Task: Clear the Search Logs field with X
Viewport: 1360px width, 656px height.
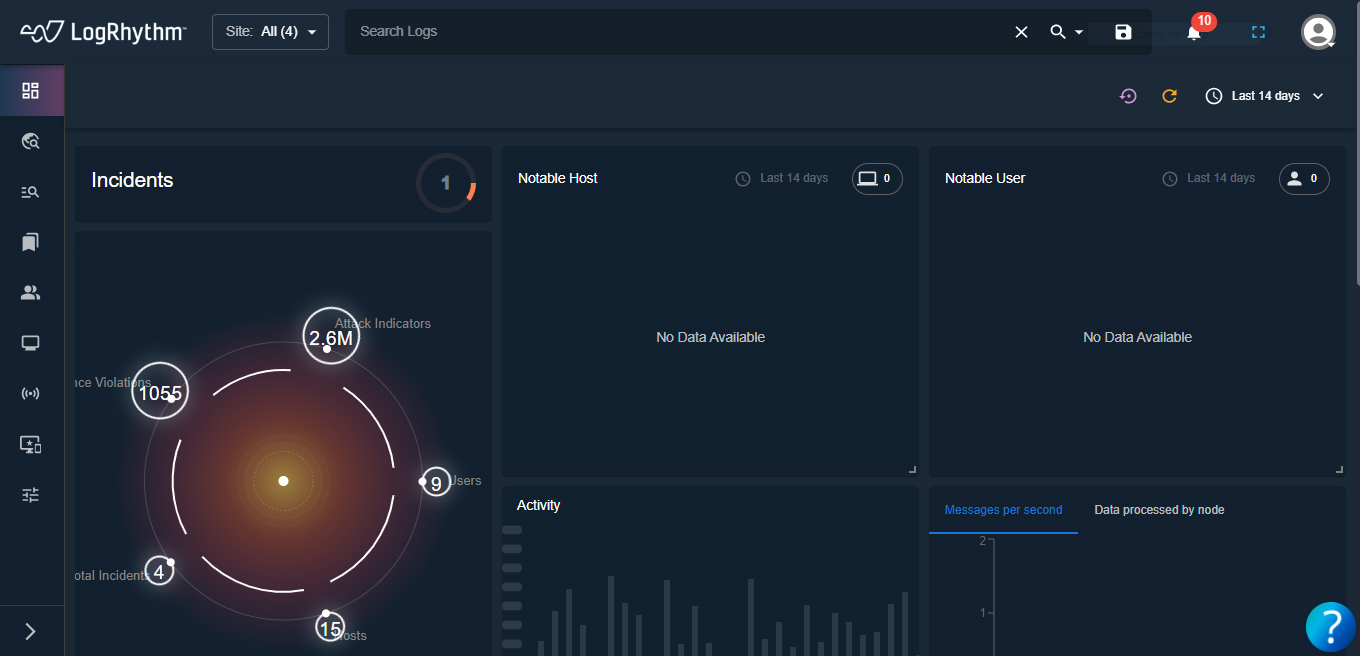Action: tap(1021, 32)
